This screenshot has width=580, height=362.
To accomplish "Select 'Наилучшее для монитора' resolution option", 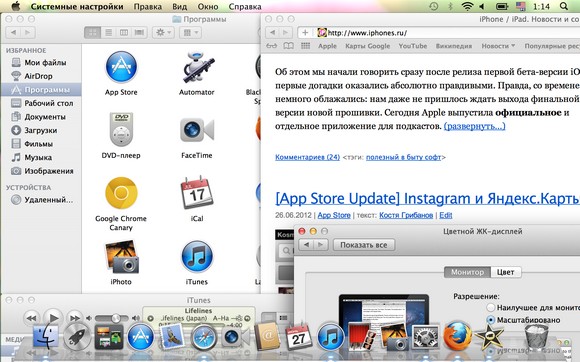I will [x=491, y=307].
